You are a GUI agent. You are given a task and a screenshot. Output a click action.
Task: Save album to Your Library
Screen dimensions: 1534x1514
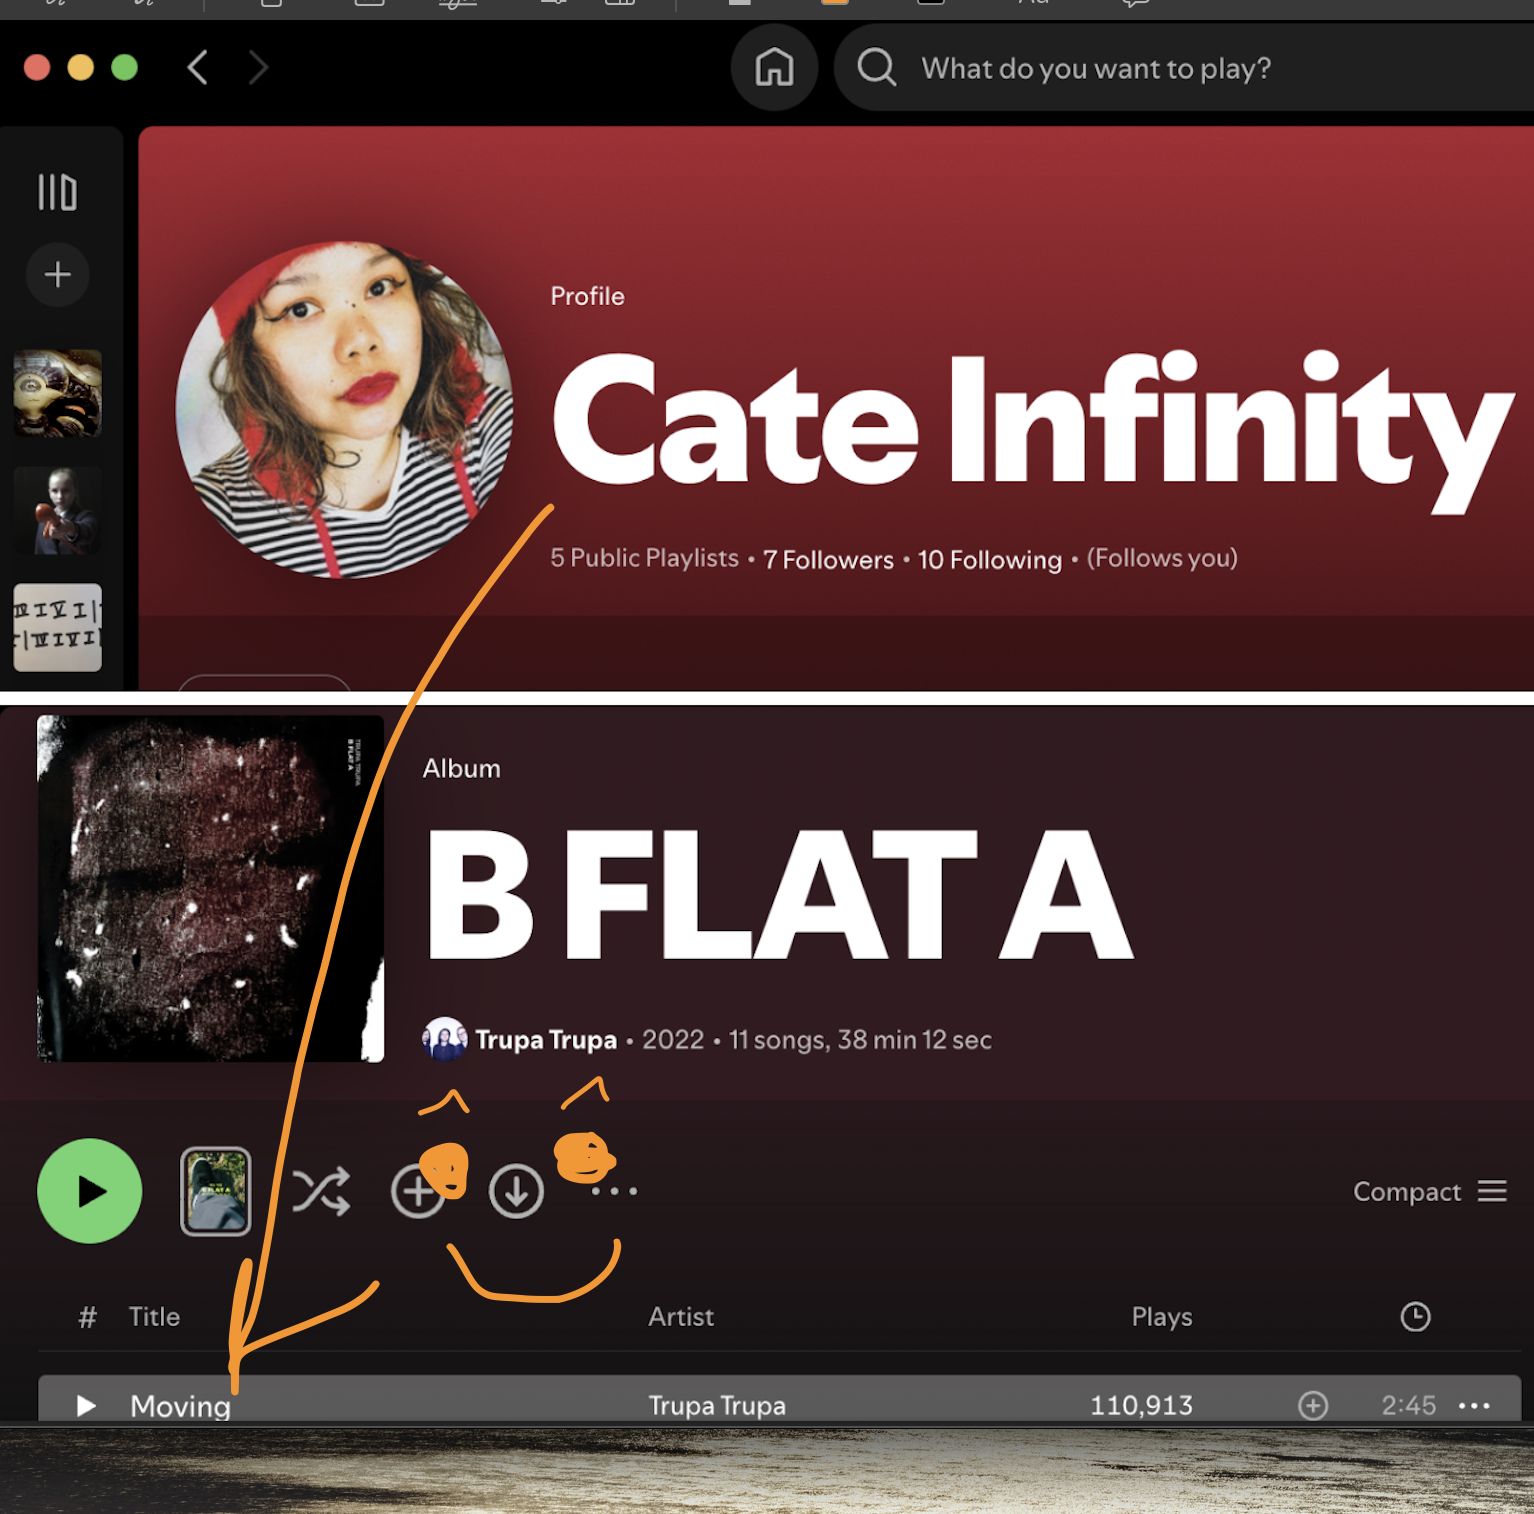point(415,1191)
